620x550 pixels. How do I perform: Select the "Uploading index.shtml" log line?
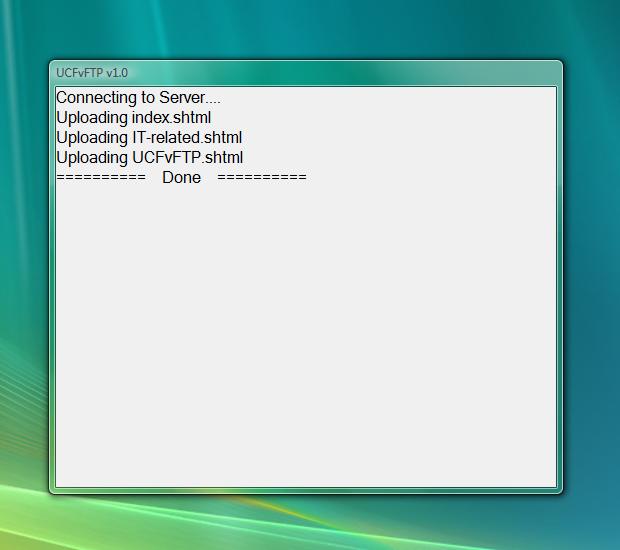pyautogui.click(x=133, y=118)
